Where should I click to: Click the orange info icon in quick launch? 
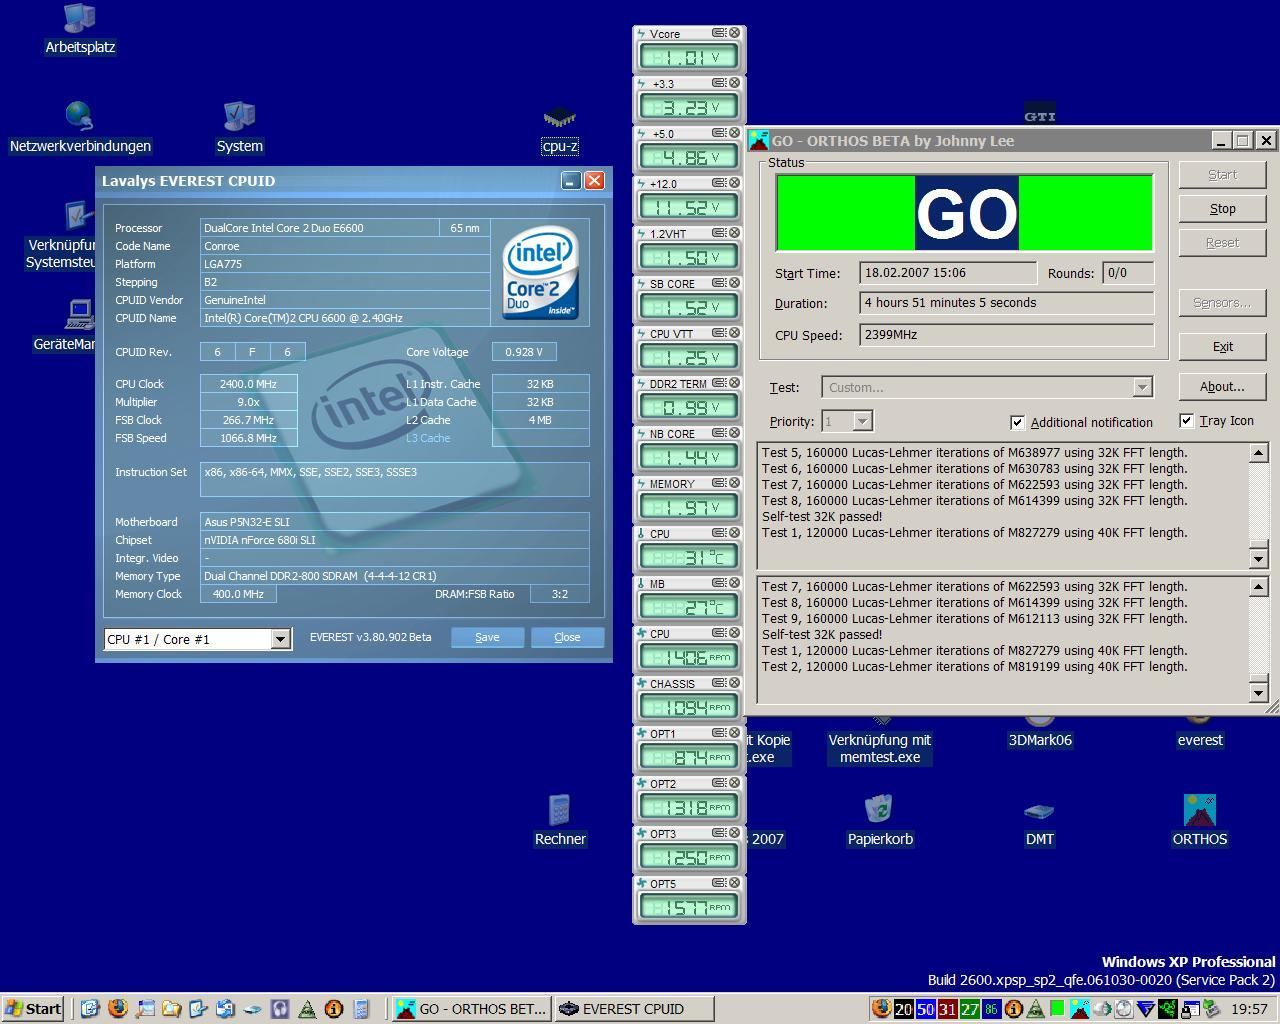tap(334, 1008)
